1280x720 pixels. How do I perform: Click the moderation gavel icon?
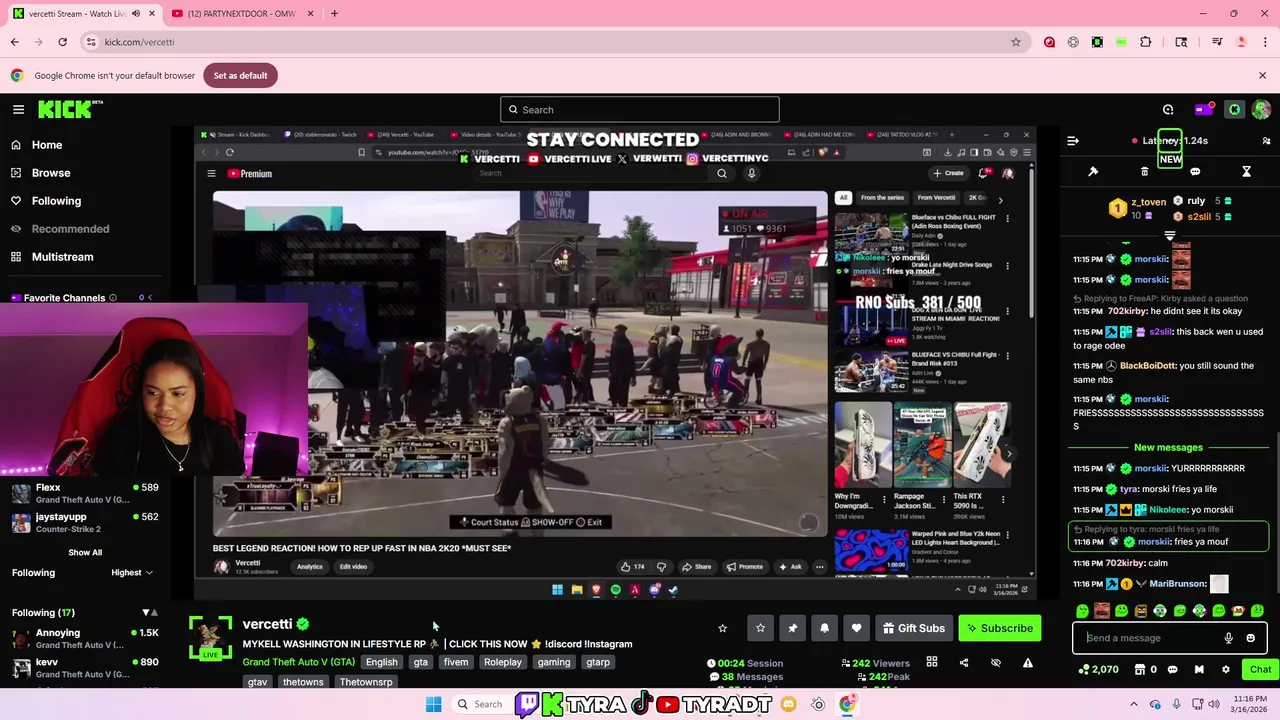tap(1093, 172)
